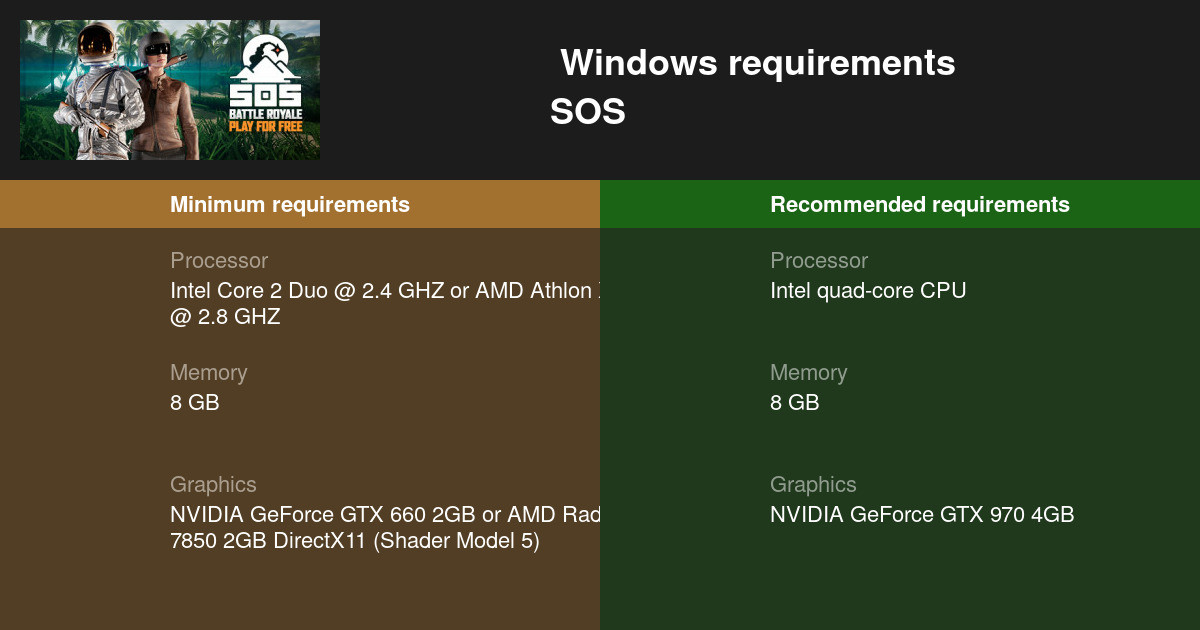Click the Processor label under Recommended requirements
The height and width of the screenshot is (630, 1200).
click(819, 261)
